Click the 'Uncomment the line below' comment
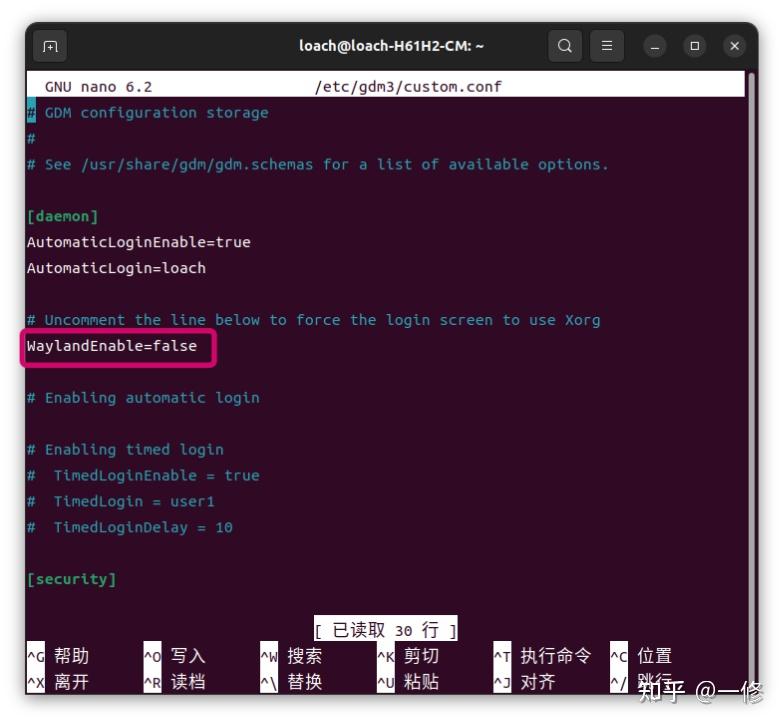 coord(314,320)
